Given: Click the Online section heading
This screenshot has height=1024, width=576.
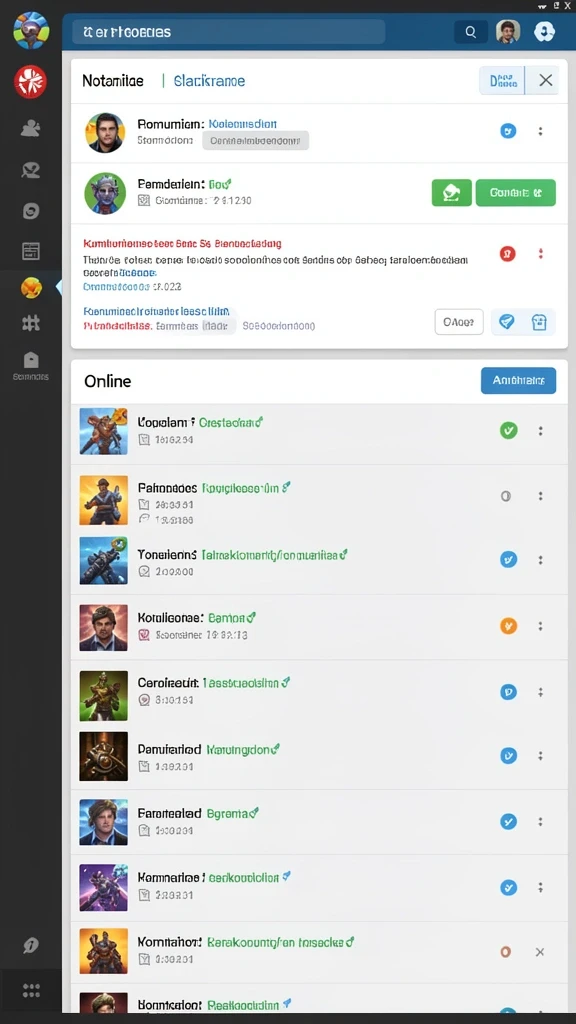Looking at the screenshot, I should (x=107, y=381).
